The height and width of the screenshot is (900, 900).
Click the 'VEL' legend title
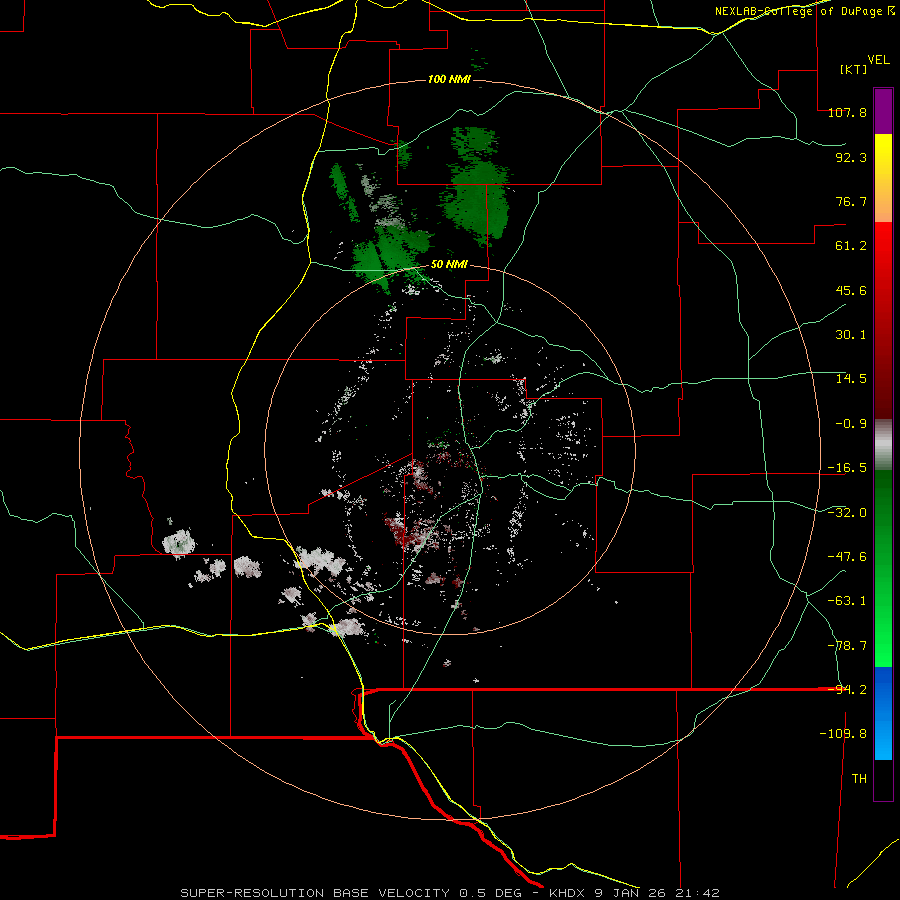(x=879, y=60)
